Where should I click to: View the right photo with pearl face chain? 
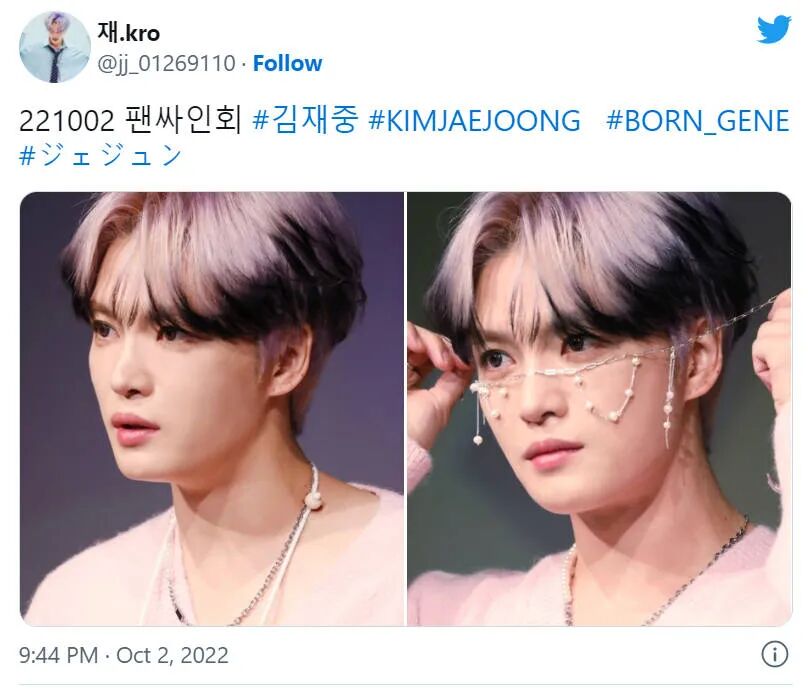pyautogui.click(x=599, y=409)
